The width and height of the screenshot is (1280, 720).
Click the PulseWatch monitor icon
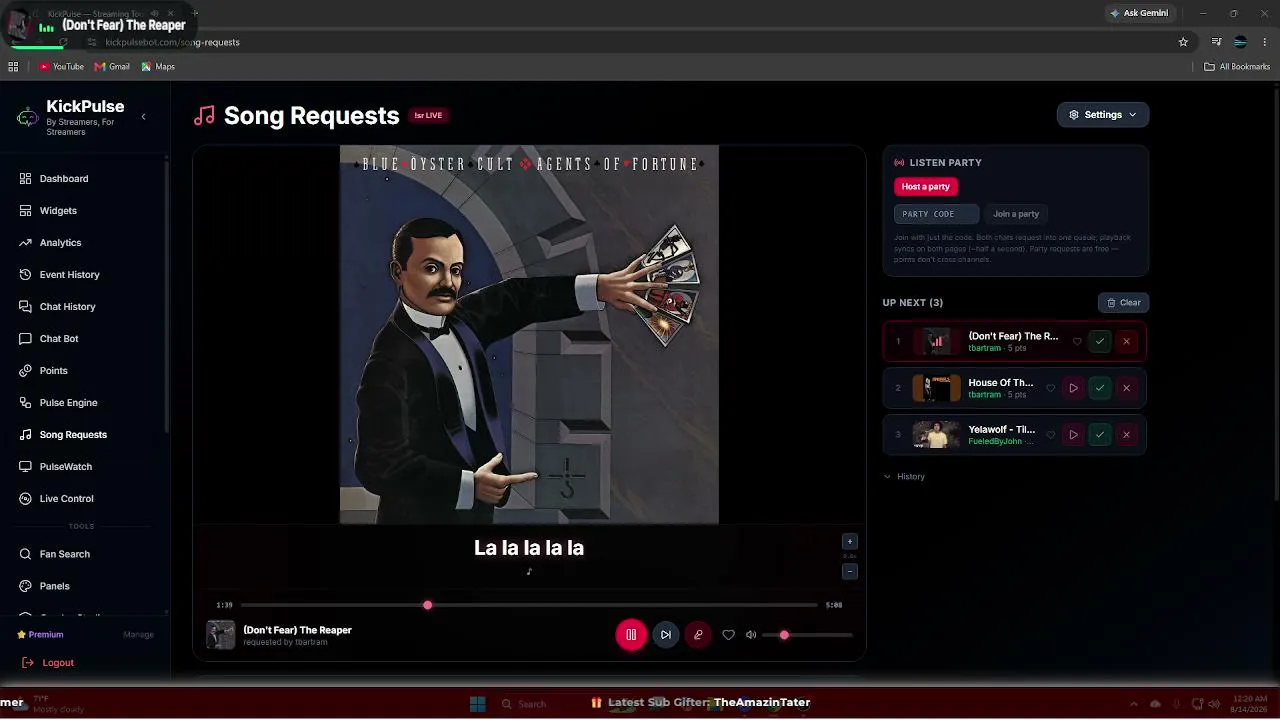point(26,467)
